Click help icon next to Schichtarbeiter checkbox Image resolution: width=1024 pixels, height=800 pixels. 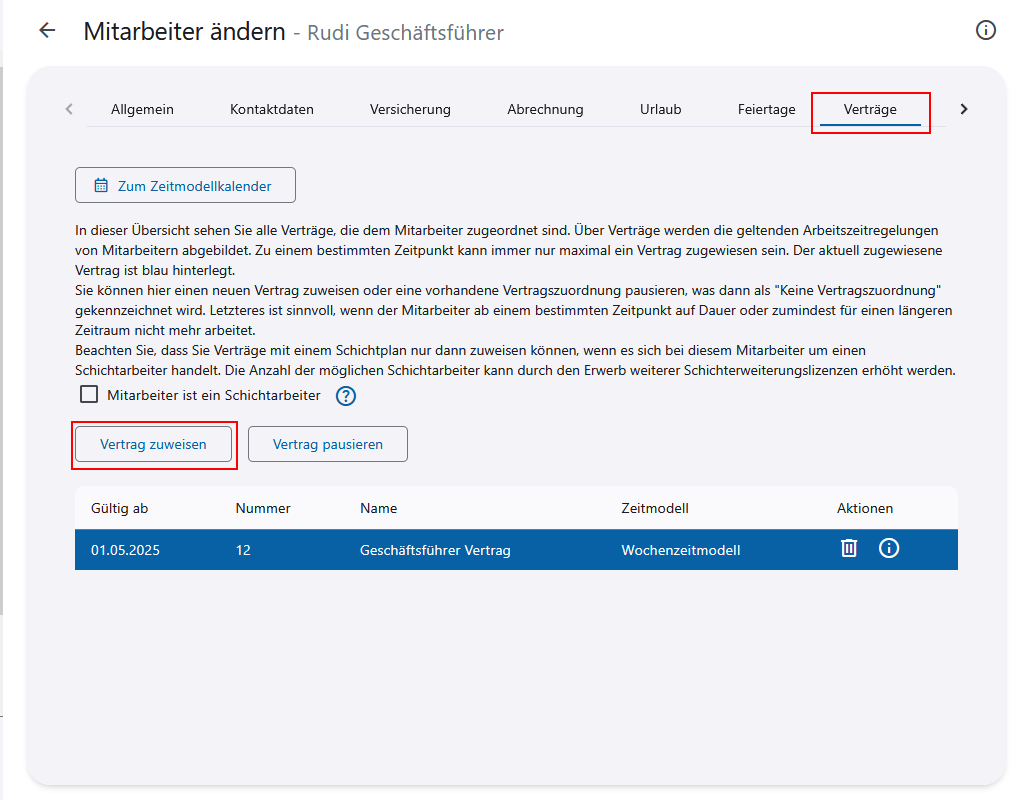click(346, 396)
